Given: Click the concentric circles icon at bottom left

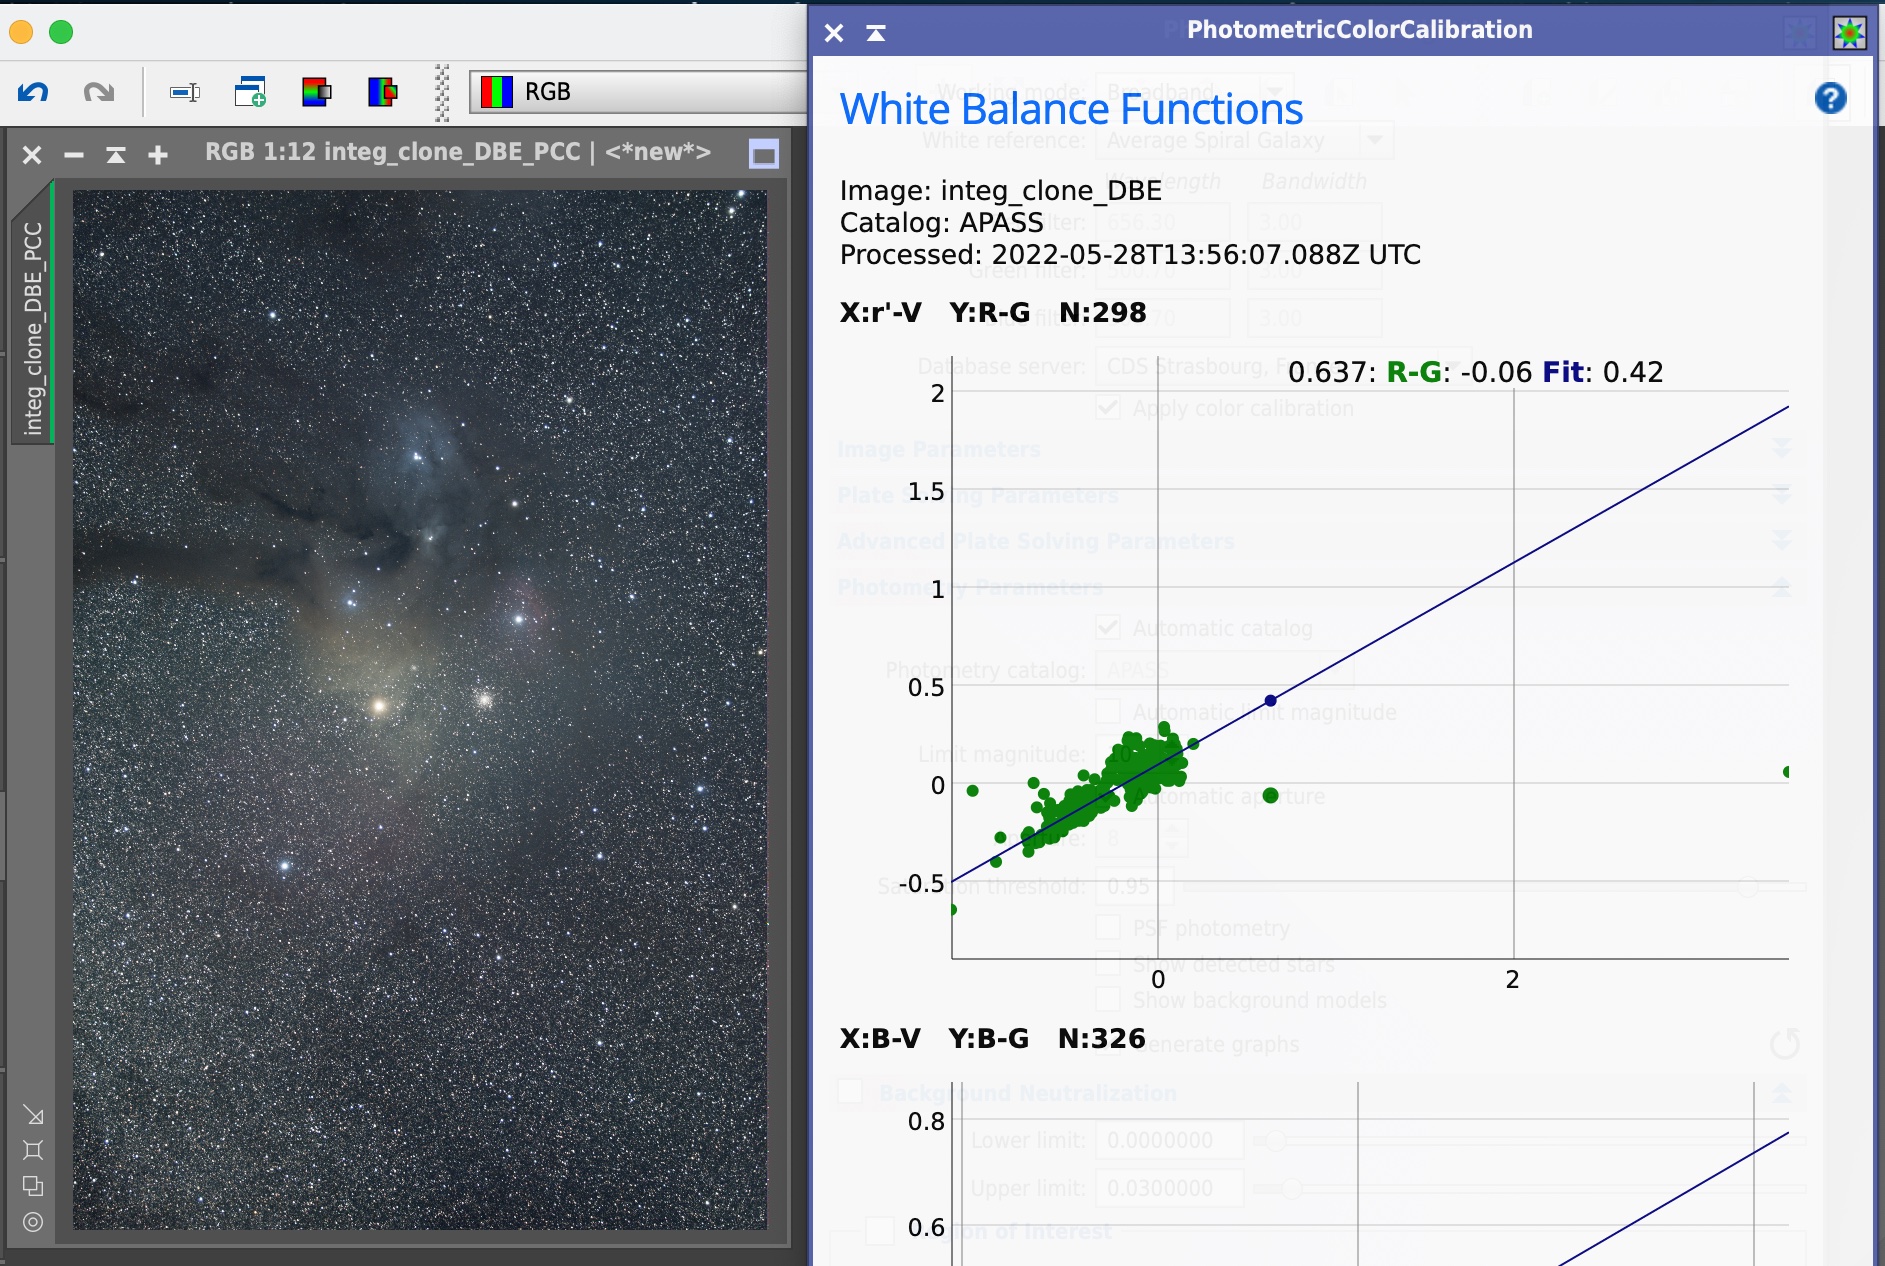Looking at the screenshot, I should click(x=33, y=1222).
